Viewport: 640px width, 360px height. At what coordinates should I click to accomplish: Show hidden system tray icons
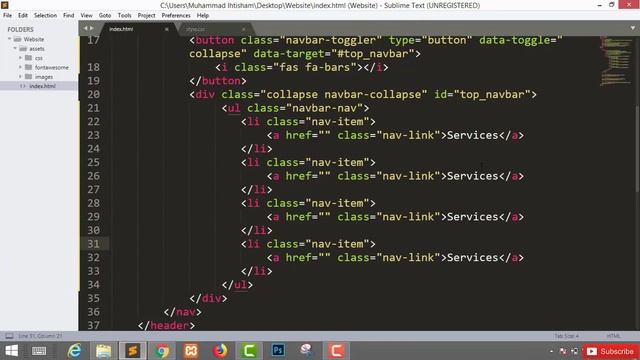[x=551, y=351]
